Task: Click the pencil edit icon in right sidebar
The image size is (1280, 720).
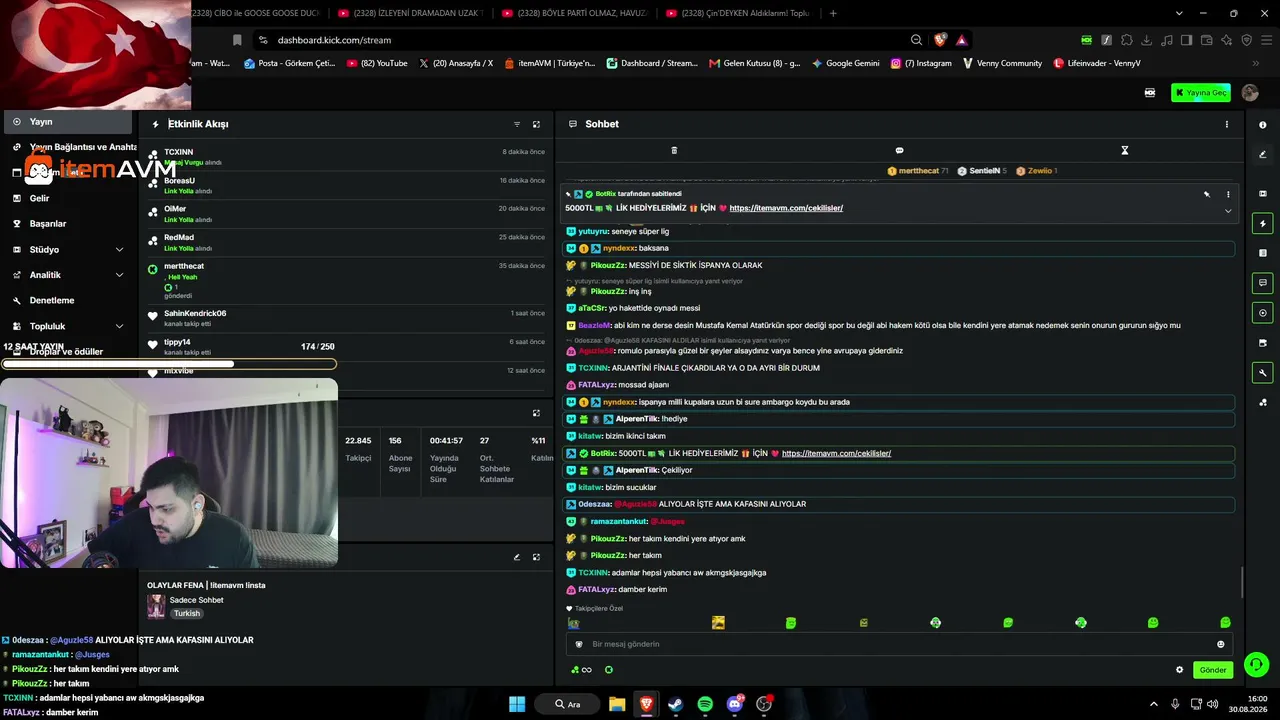Action: tap(1263, 154)
